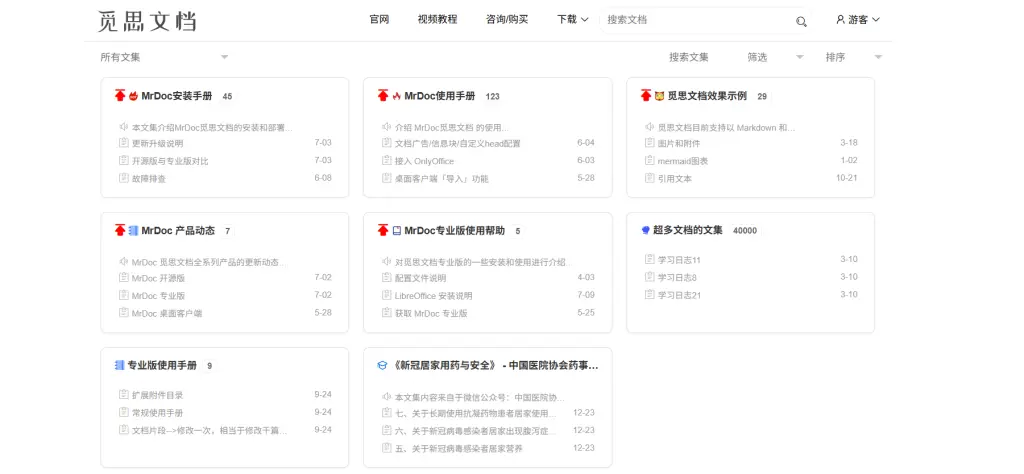Click speaker icon in MrDoc使用手册 description
Image resolution: width=1024 pixels, height=474 pixels.
pyautogui.click(x=387, y=127)
